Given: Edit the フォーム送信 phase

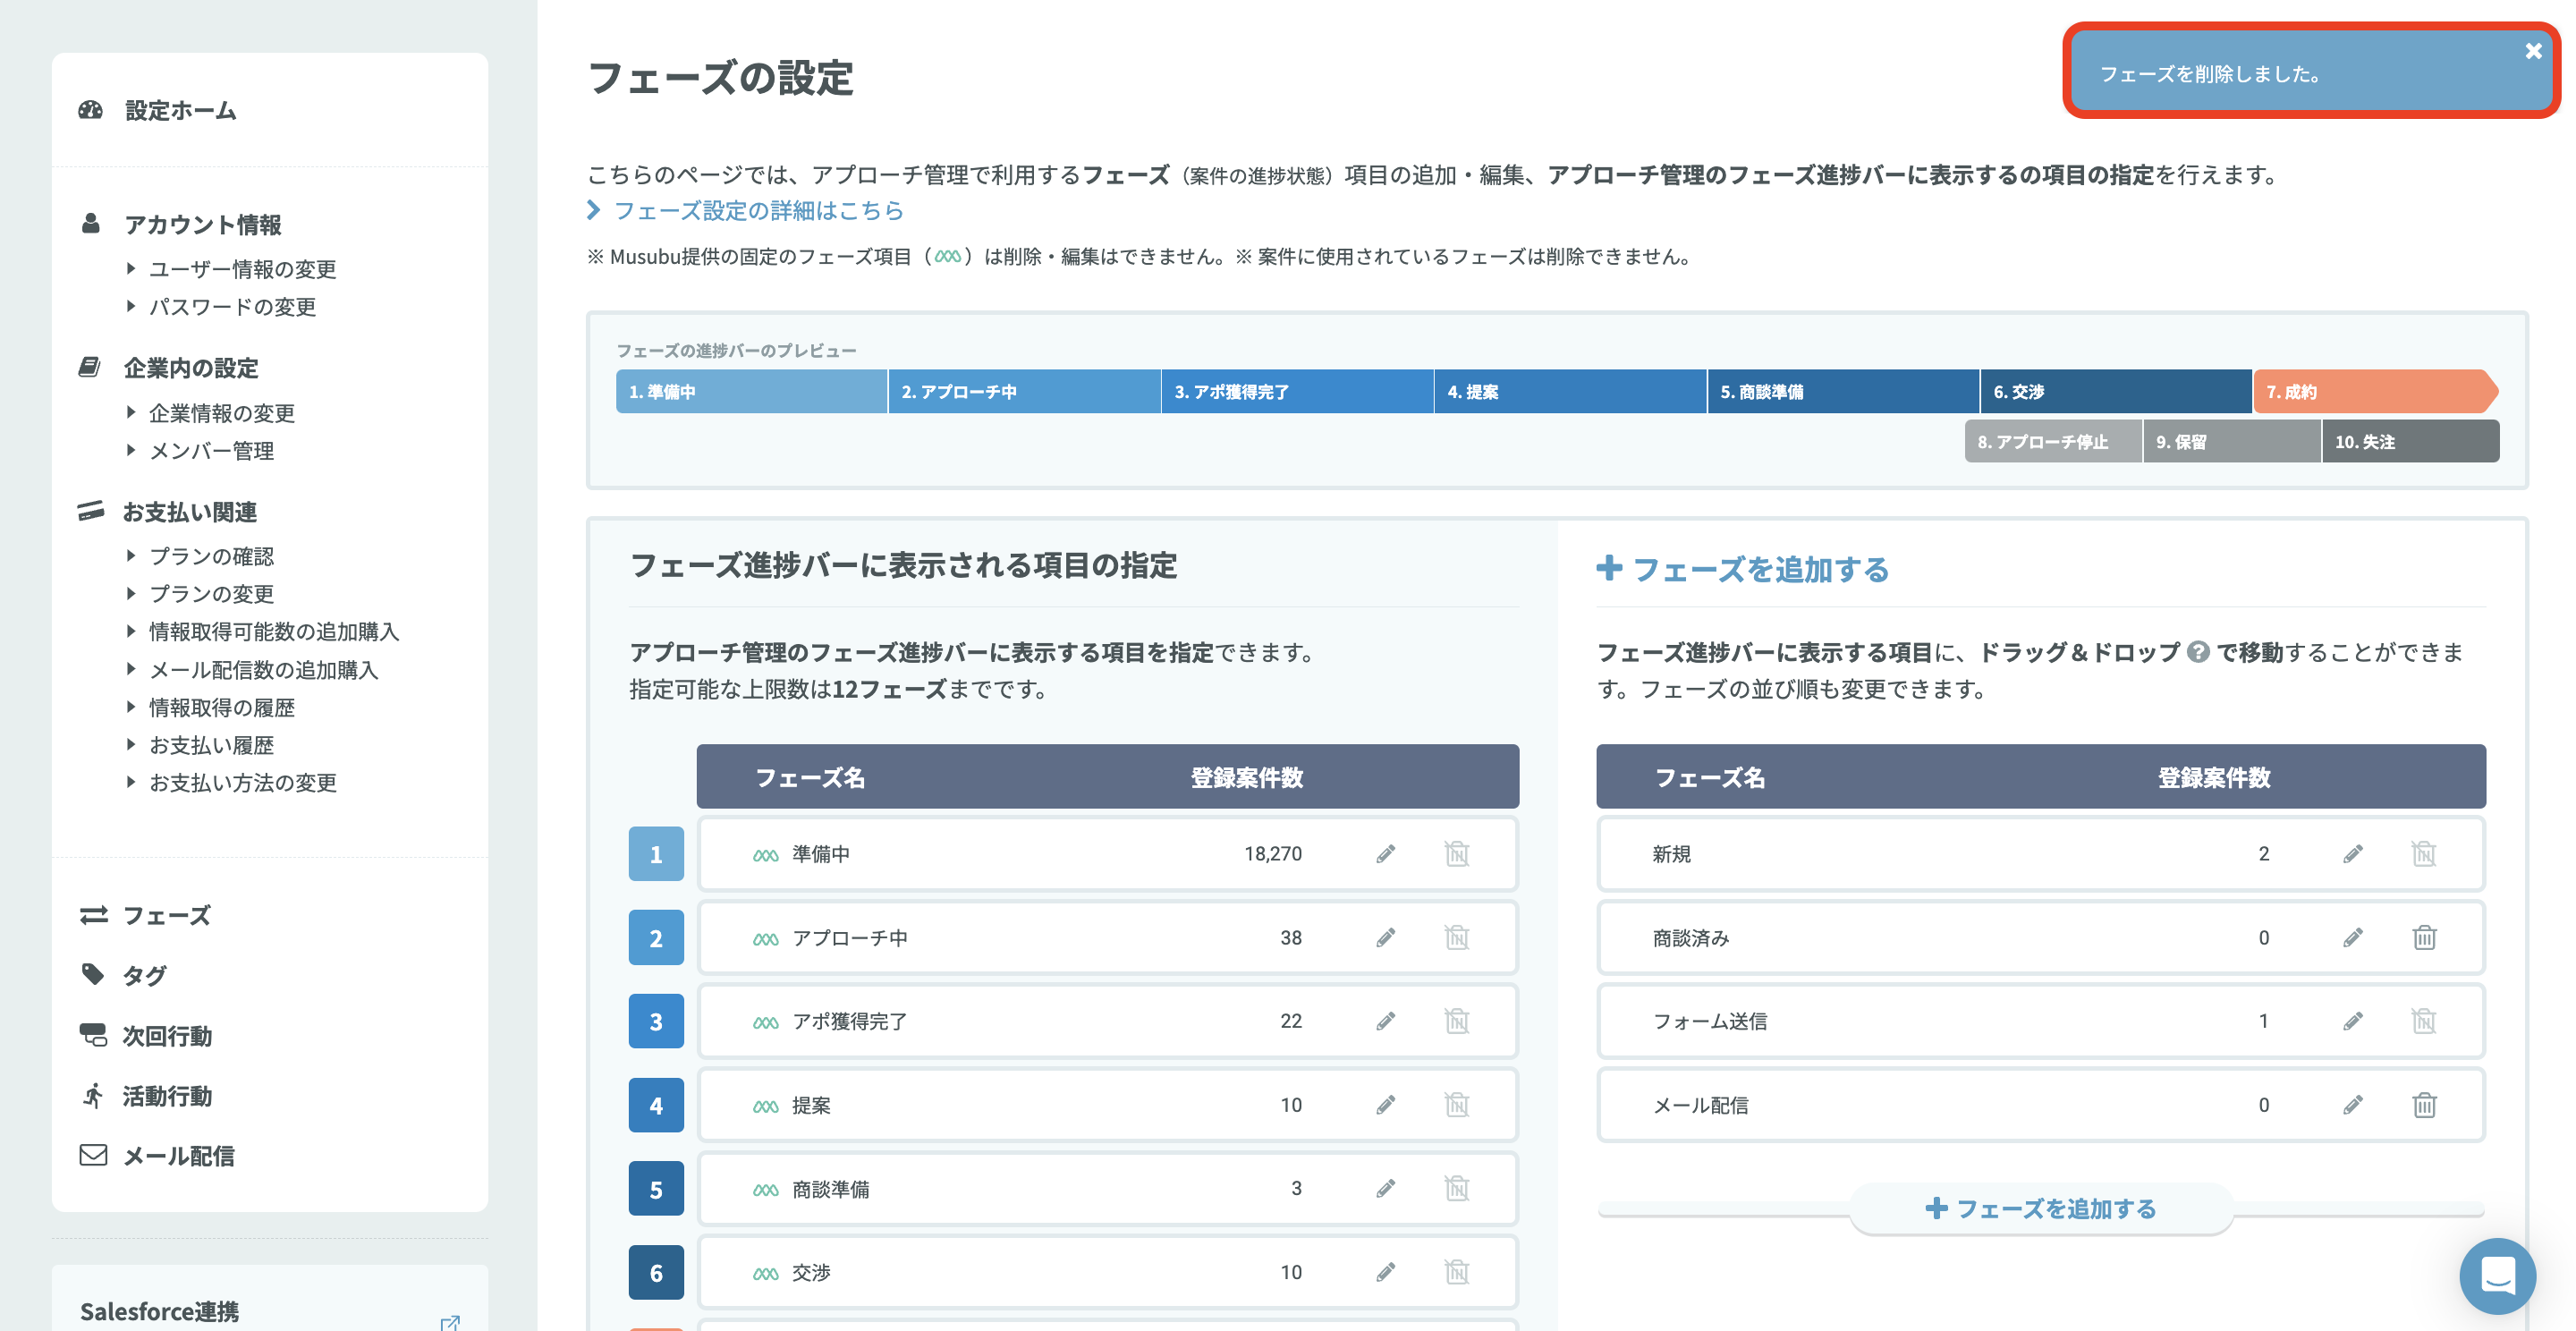Looking at the screenshot, I should [2353, 1021].
